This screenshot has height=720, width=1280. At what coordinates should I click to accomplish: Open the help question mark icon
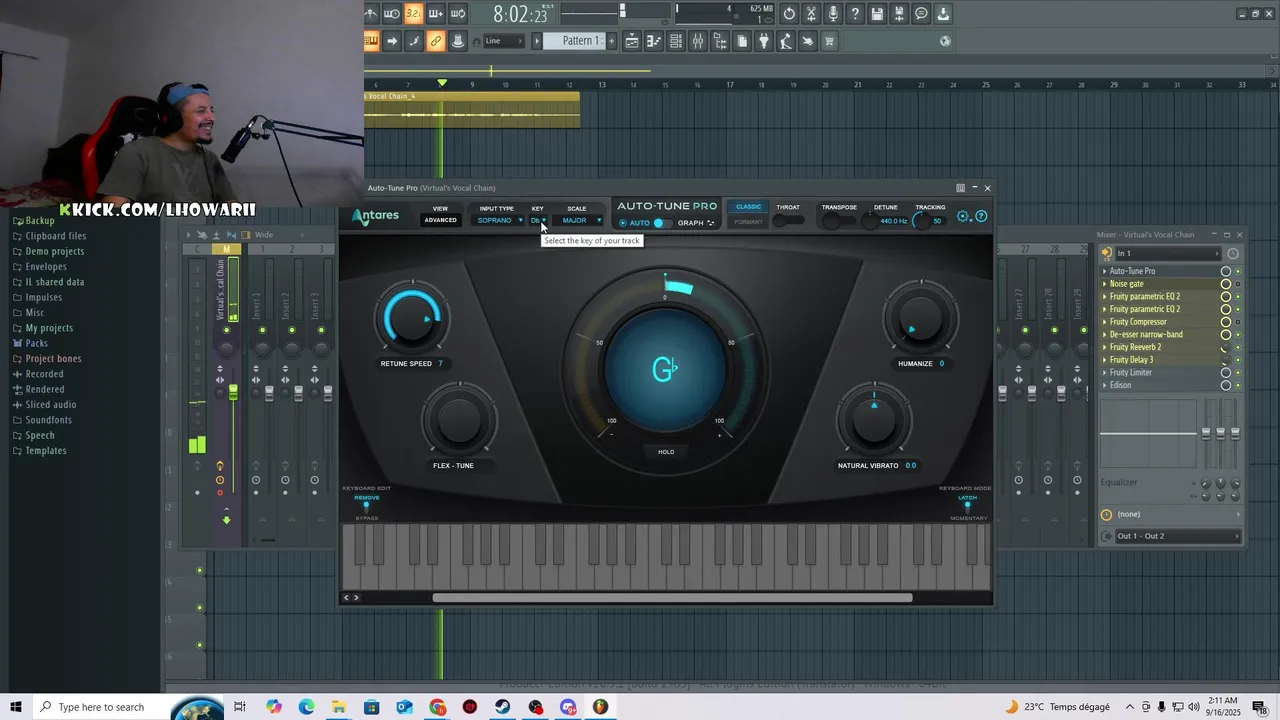click(854, 14)
